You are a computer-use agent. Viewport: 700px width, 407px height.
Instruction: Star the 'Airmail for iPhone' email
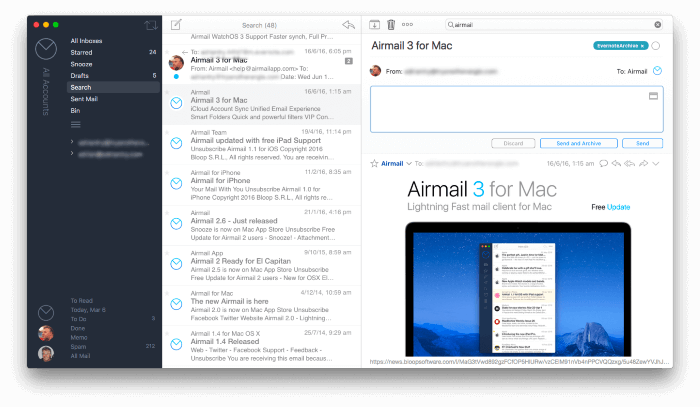(167, 173)
